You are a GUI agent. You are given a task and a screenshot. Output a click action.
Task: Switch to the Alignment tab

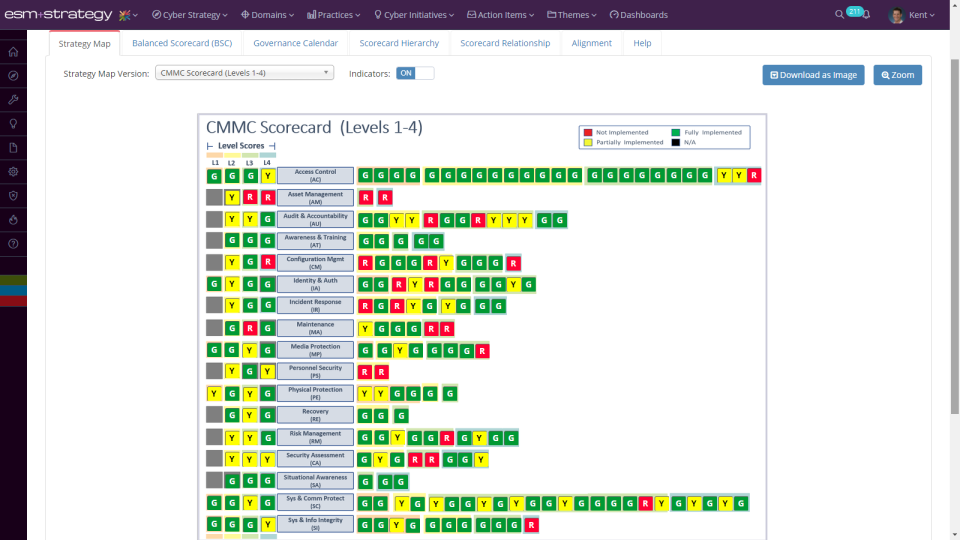click(x=591, y=43)
